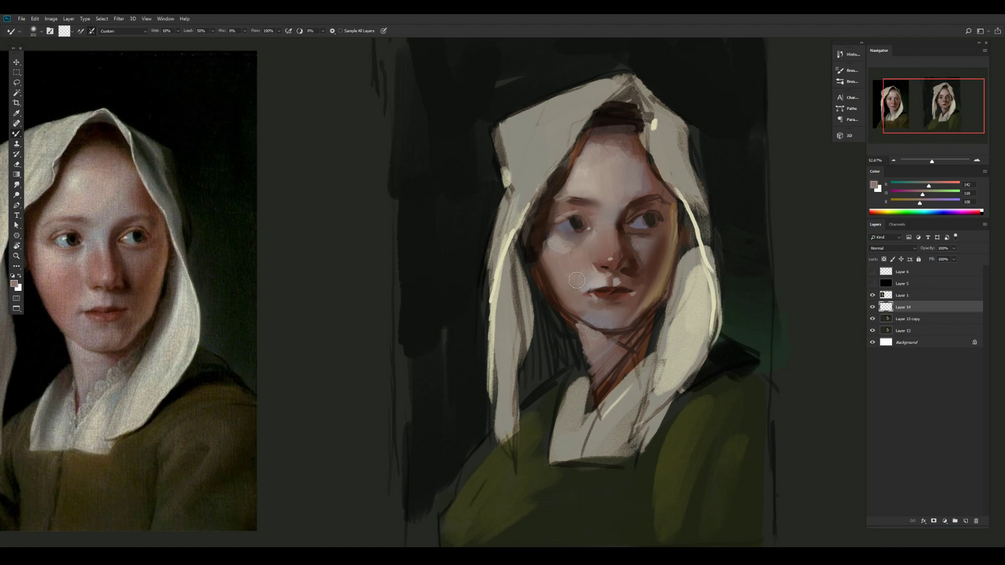Expand the layer Opacity dropdown arrow
The height and width of the screenshot is (565, 1005).
click(x=954, y=248)
